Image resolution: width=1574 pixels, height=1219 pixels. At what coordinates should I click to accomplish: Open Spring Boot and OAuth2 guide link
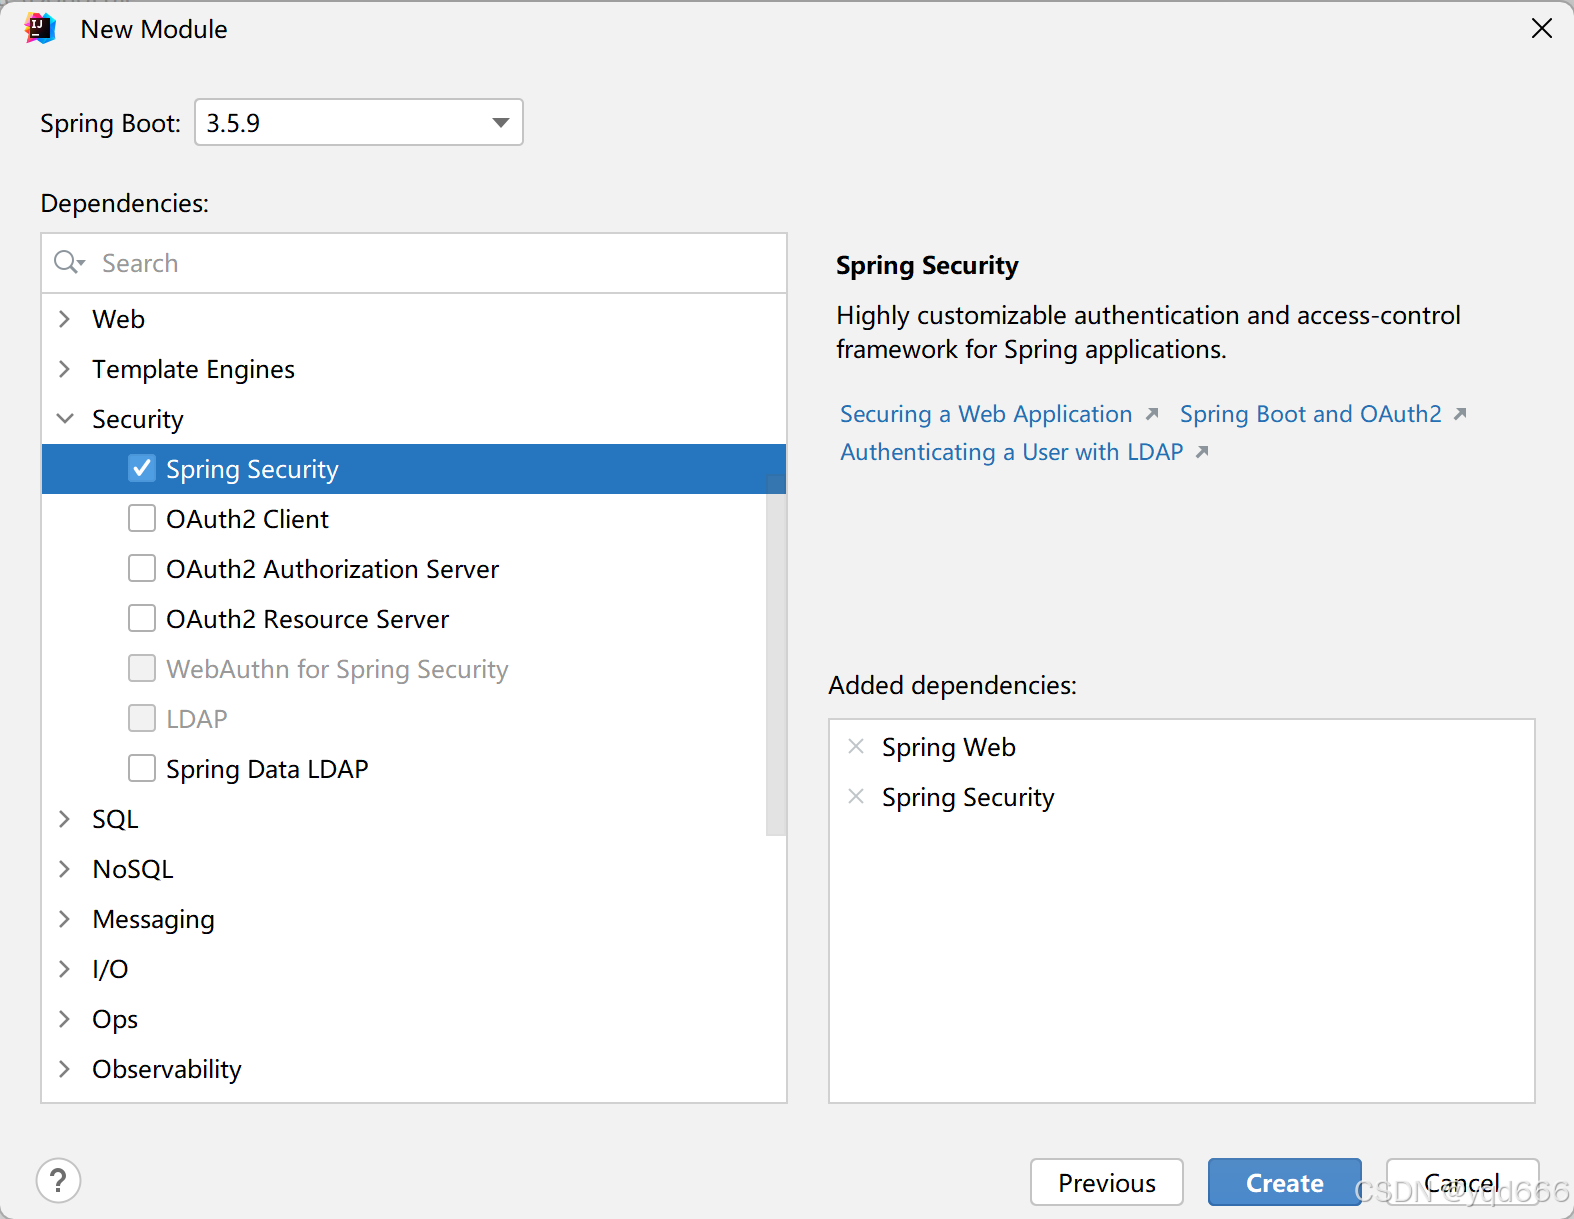(1310, 414)
